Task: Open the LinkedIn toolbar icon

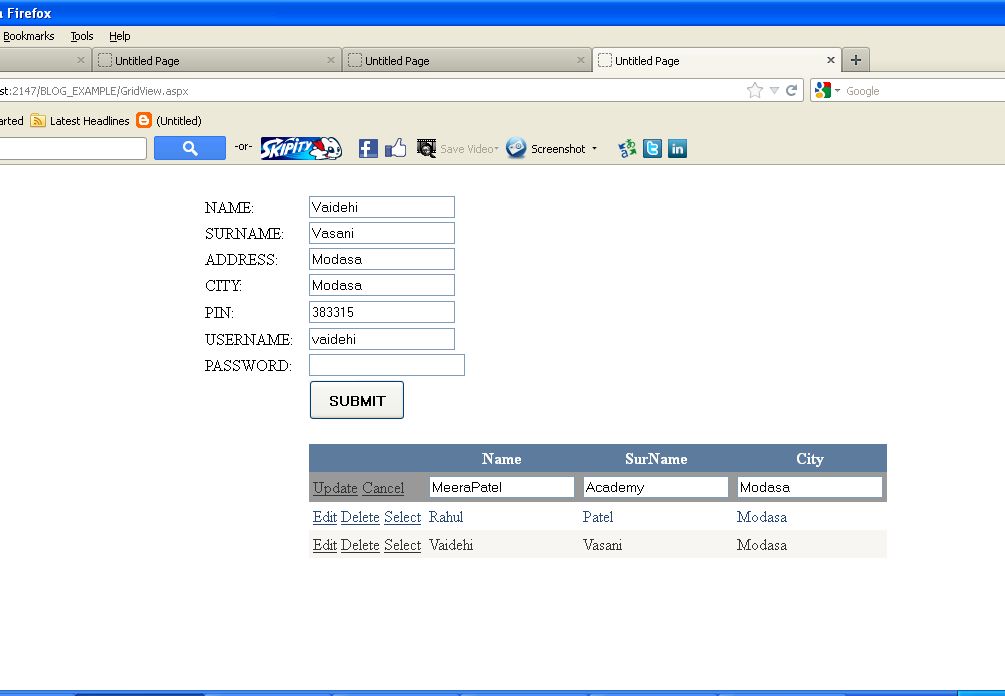Action: 677,149
